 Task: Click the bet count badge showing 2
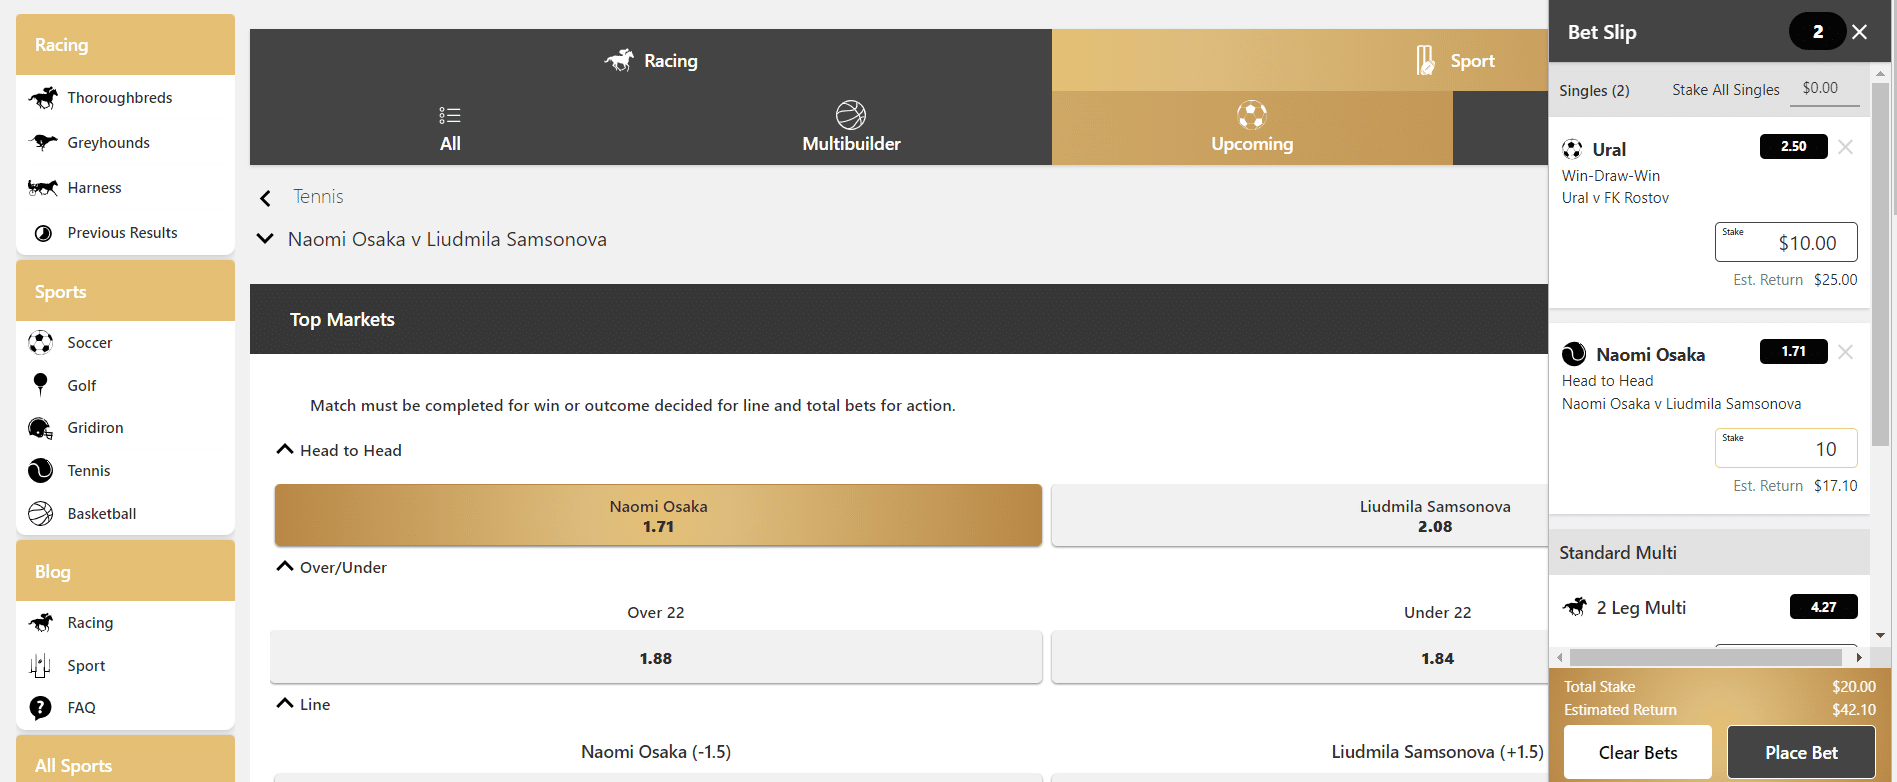[x=1818, y=32]
